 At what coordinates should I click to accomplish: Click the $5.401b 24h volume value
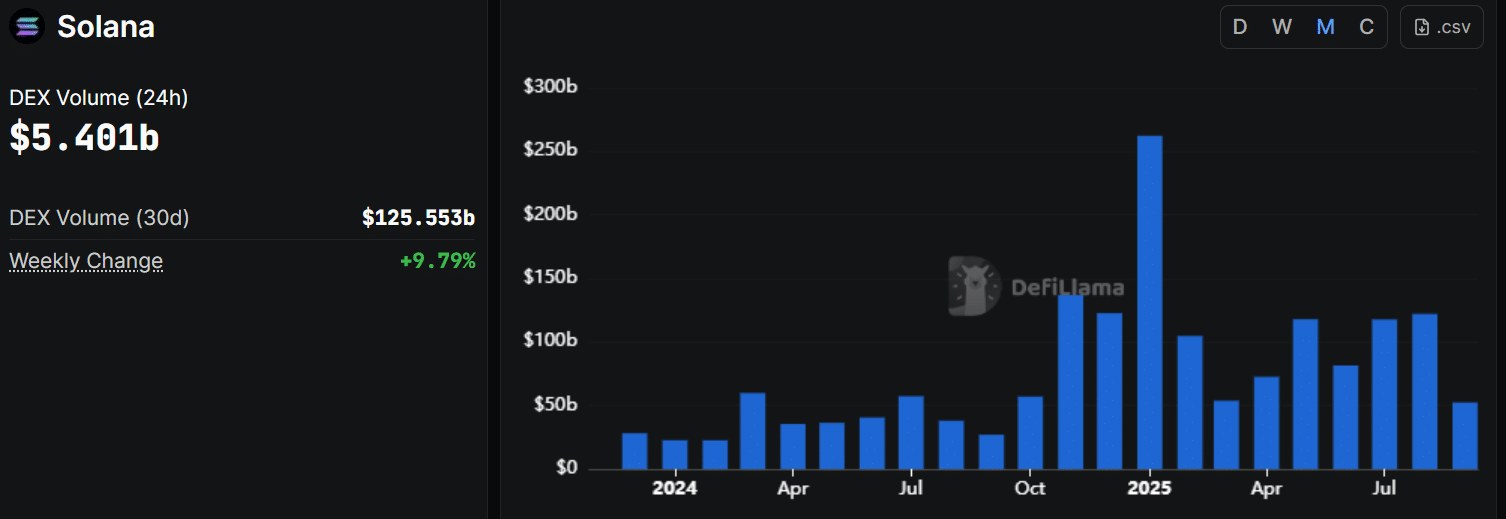coord(85,137)
